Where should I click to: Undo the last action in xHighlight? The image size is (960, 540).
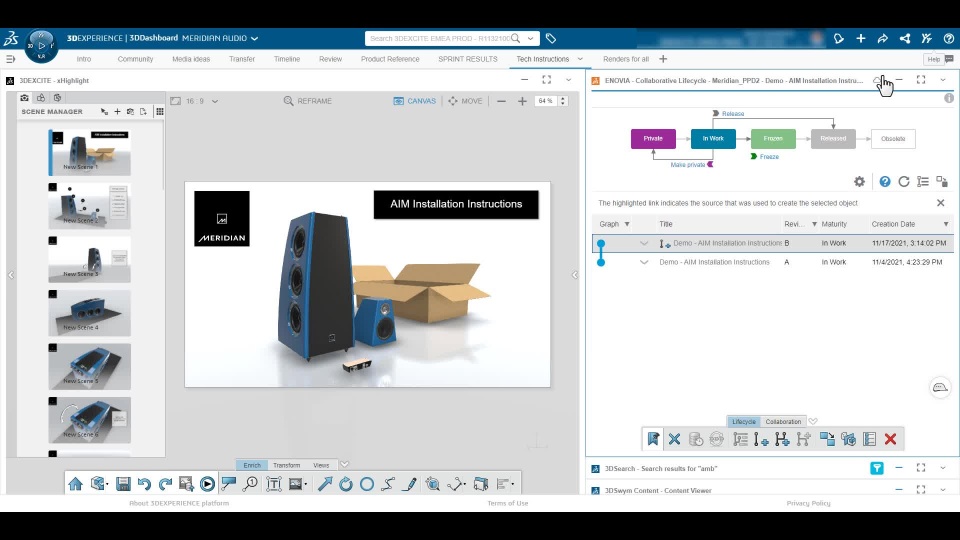click(x=144, y=484)
